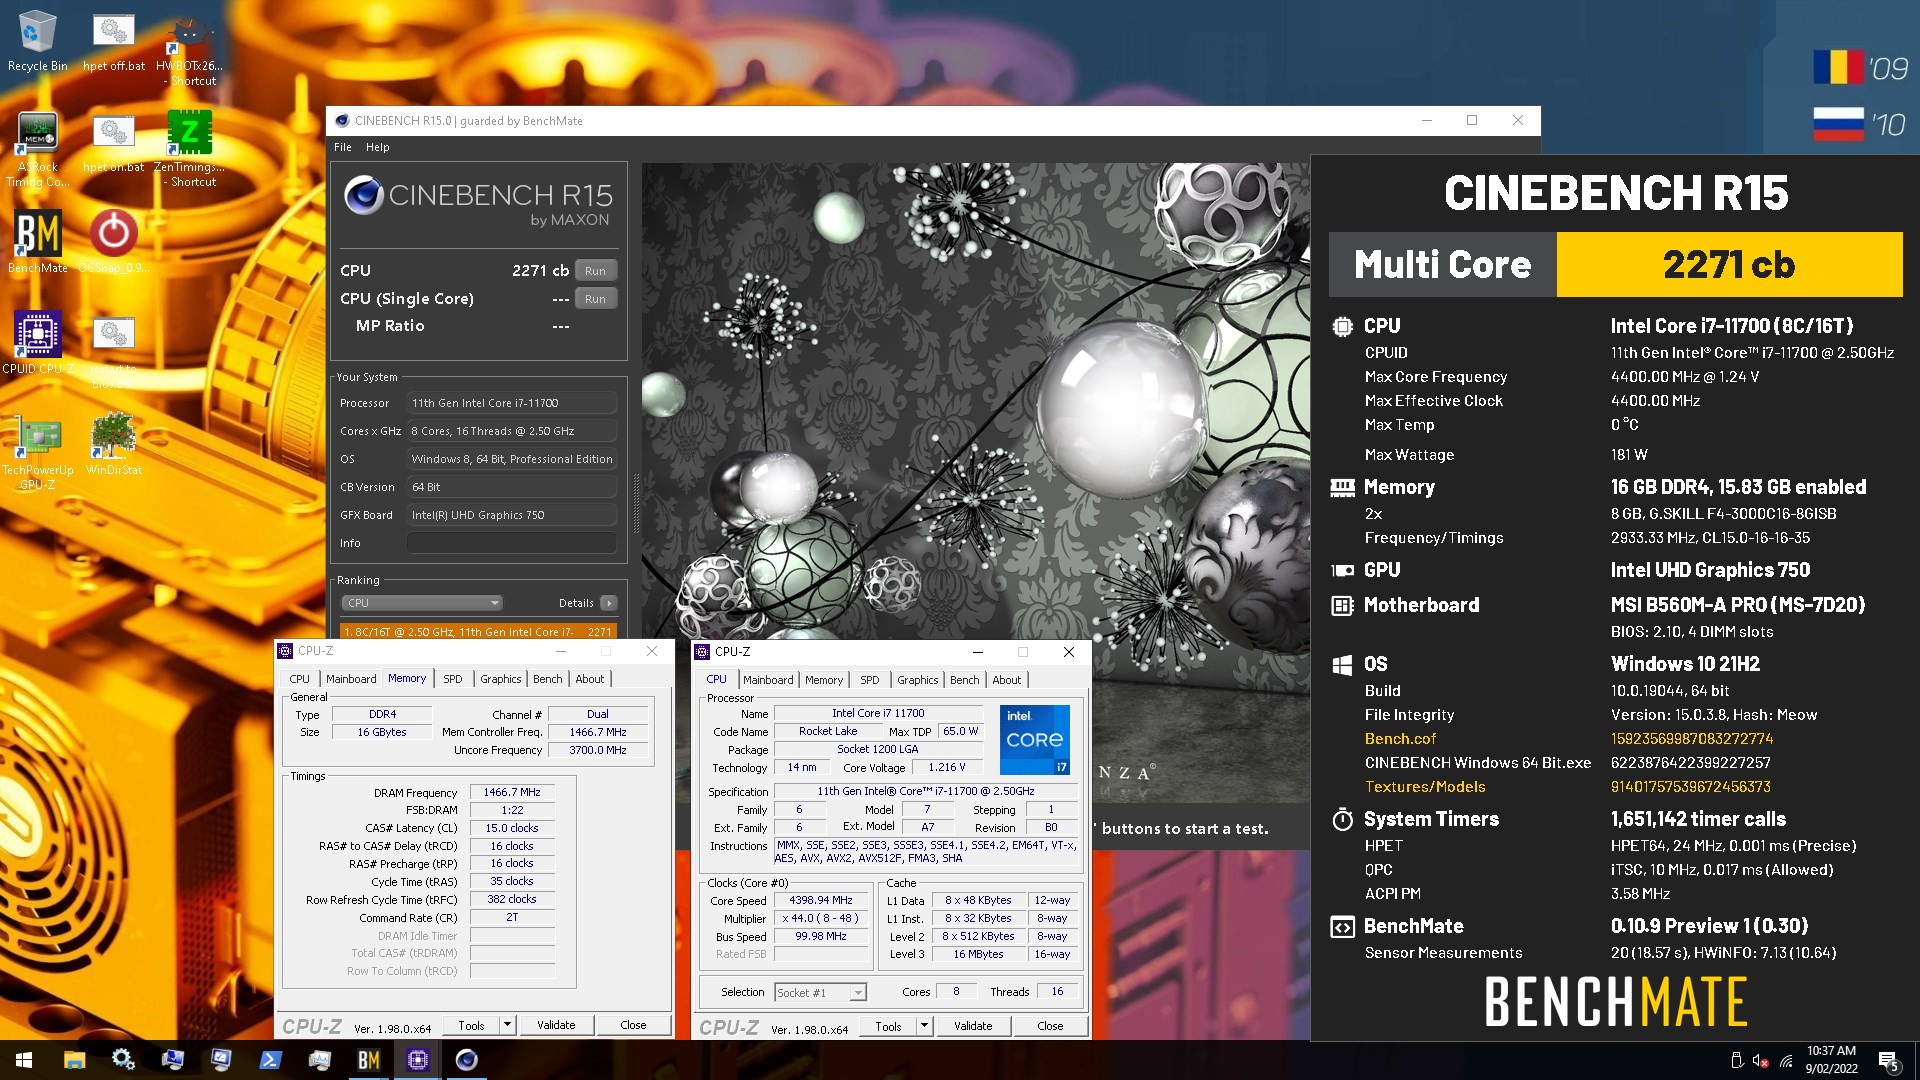Open the BenchMate desktop shortcut
1920x1080 pixels.
click(37, 242)
